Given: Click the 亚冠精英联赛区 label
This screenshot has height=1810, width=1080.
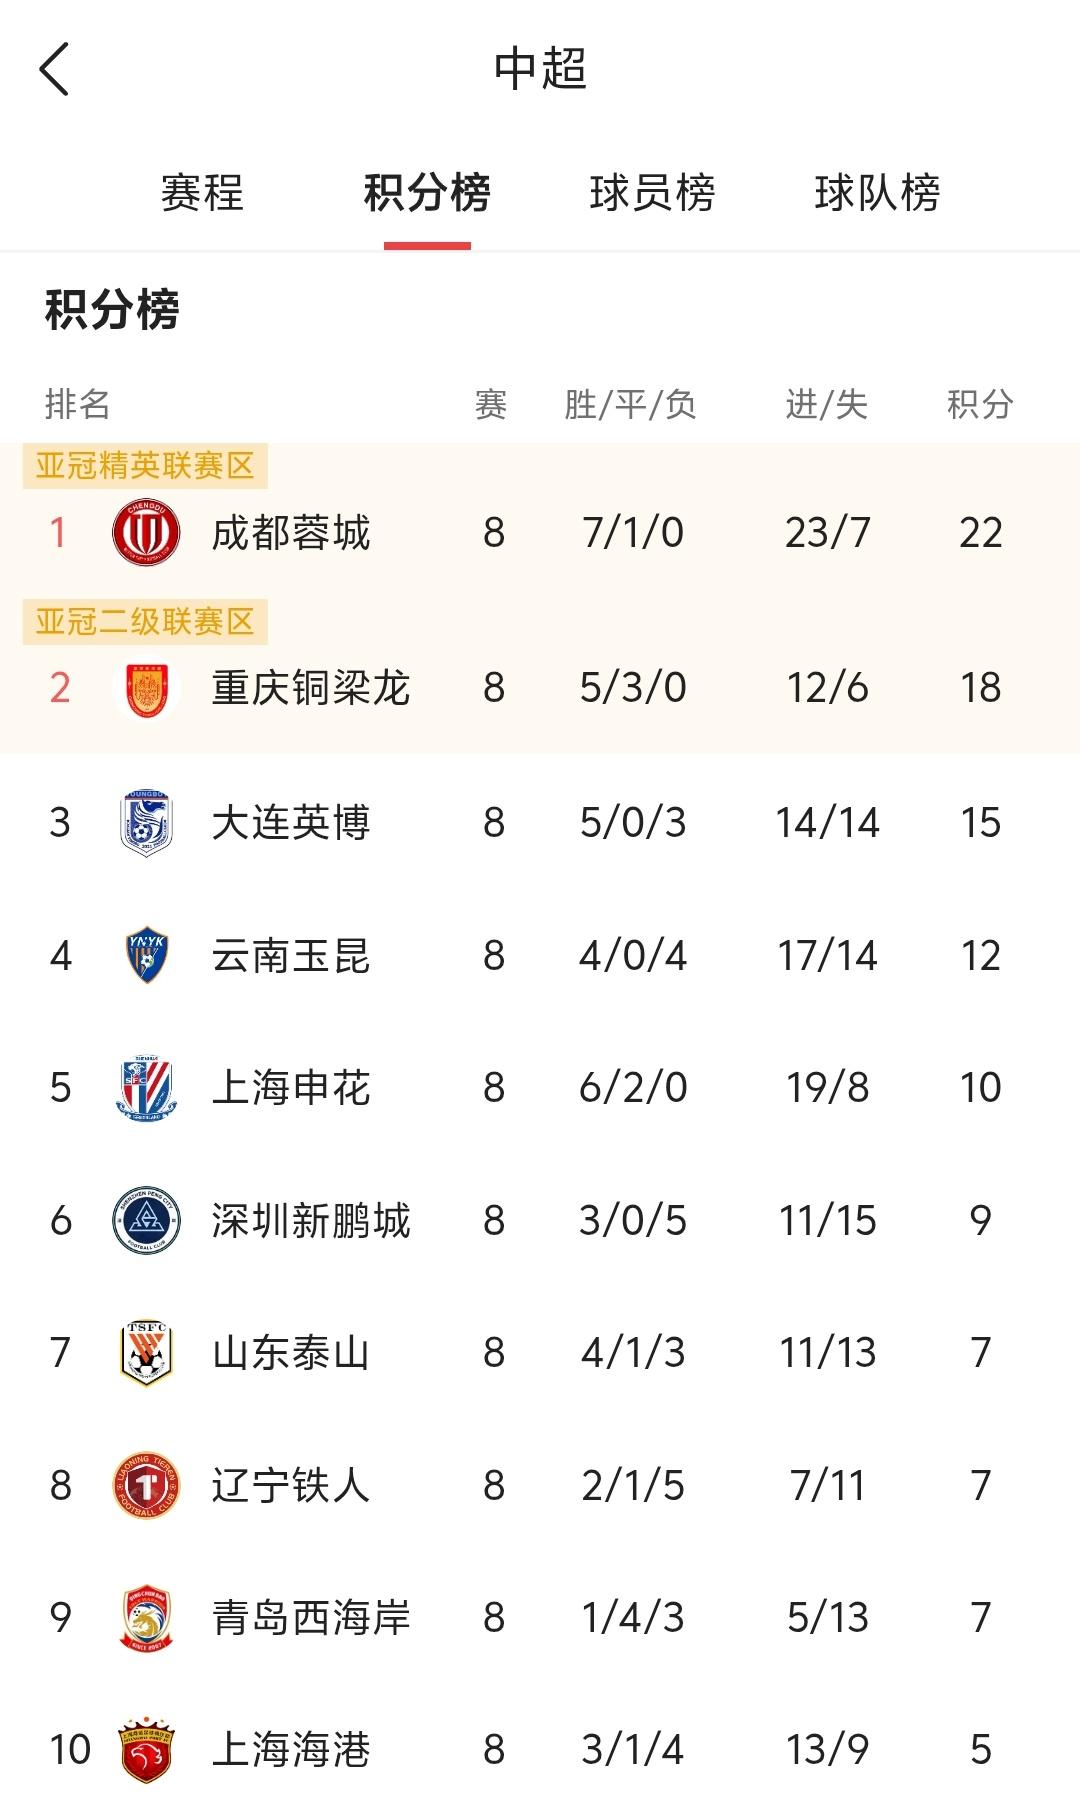Looking at the screenshot, I should click(x=145, y=466).
